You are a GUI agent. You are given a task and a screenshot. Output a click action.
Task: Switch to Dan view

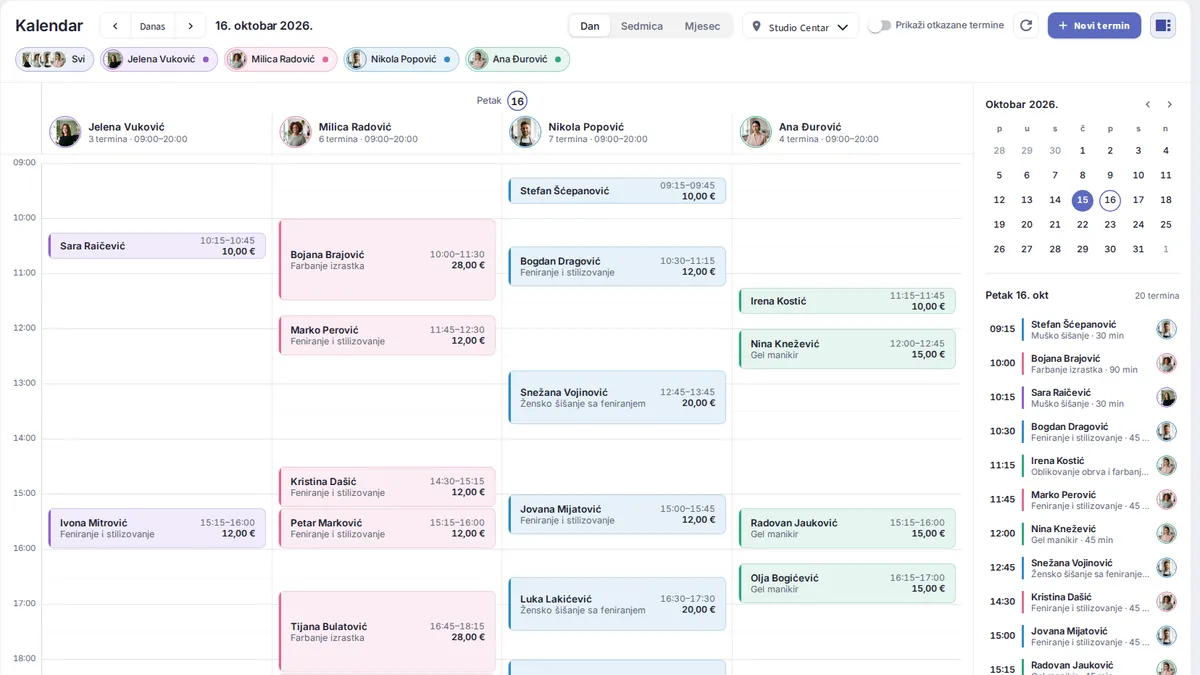click(x=590, y=26)
